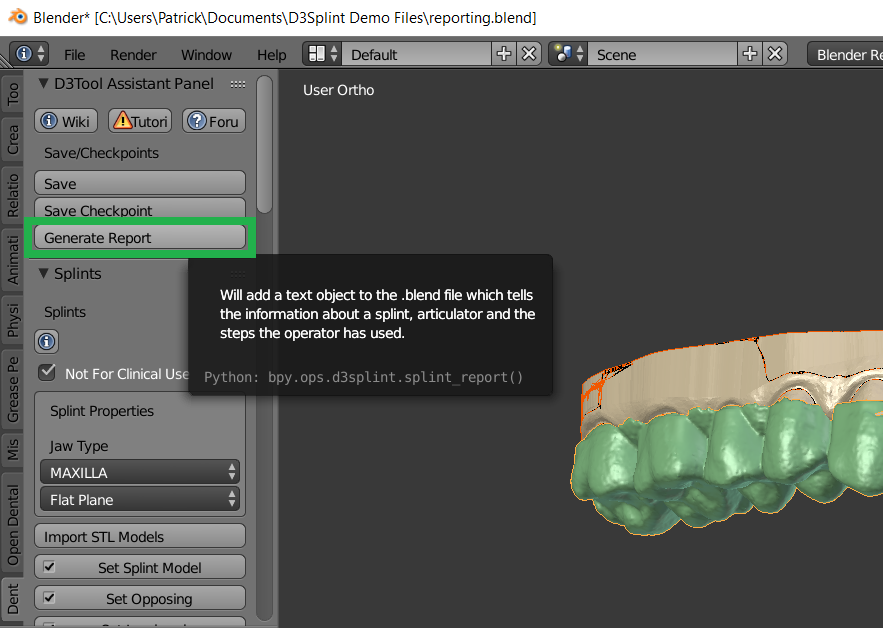883x628 pixels.
Task: Add a new screen layout with plus
Action: point(503,54)
